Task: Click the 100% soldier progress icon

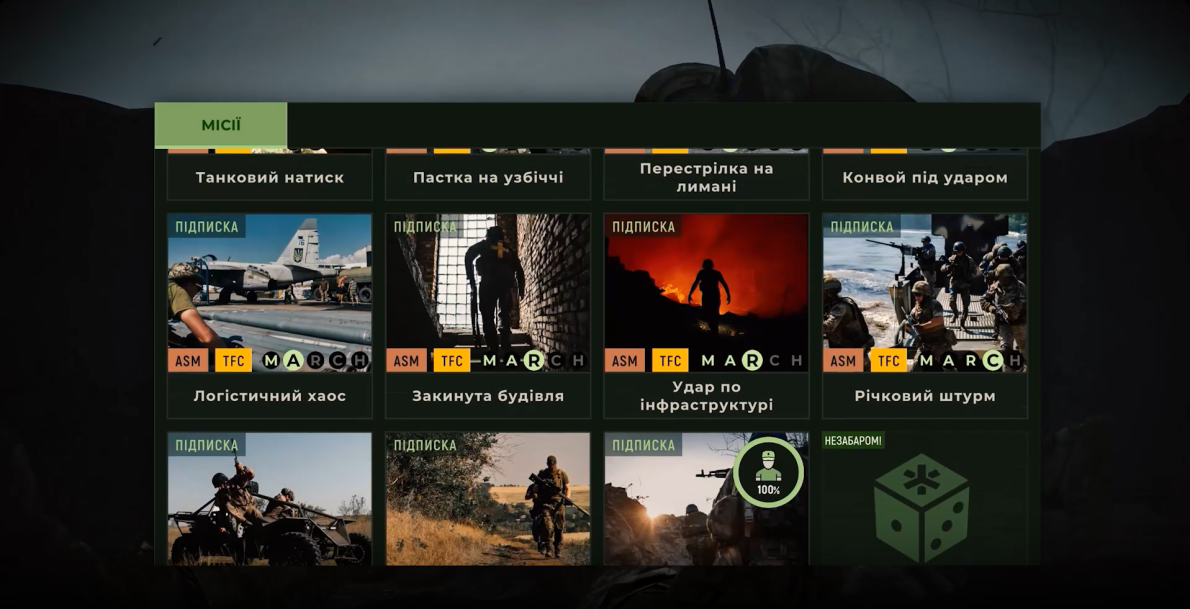Action: (768, 472)
